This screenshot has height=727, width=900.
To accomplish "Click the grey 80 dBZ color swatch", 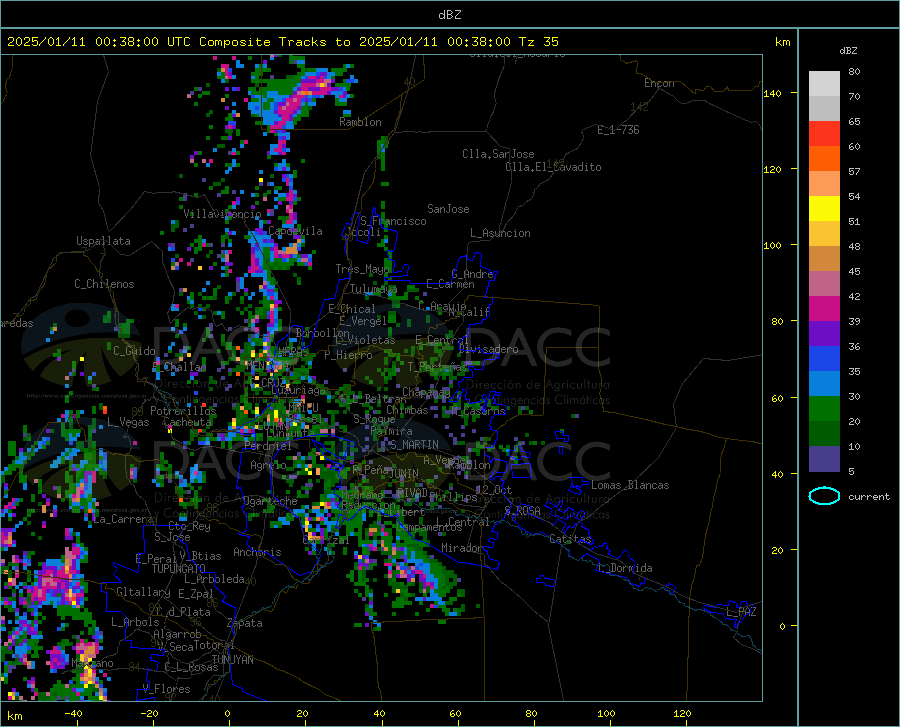I will [x=824, y=84].
